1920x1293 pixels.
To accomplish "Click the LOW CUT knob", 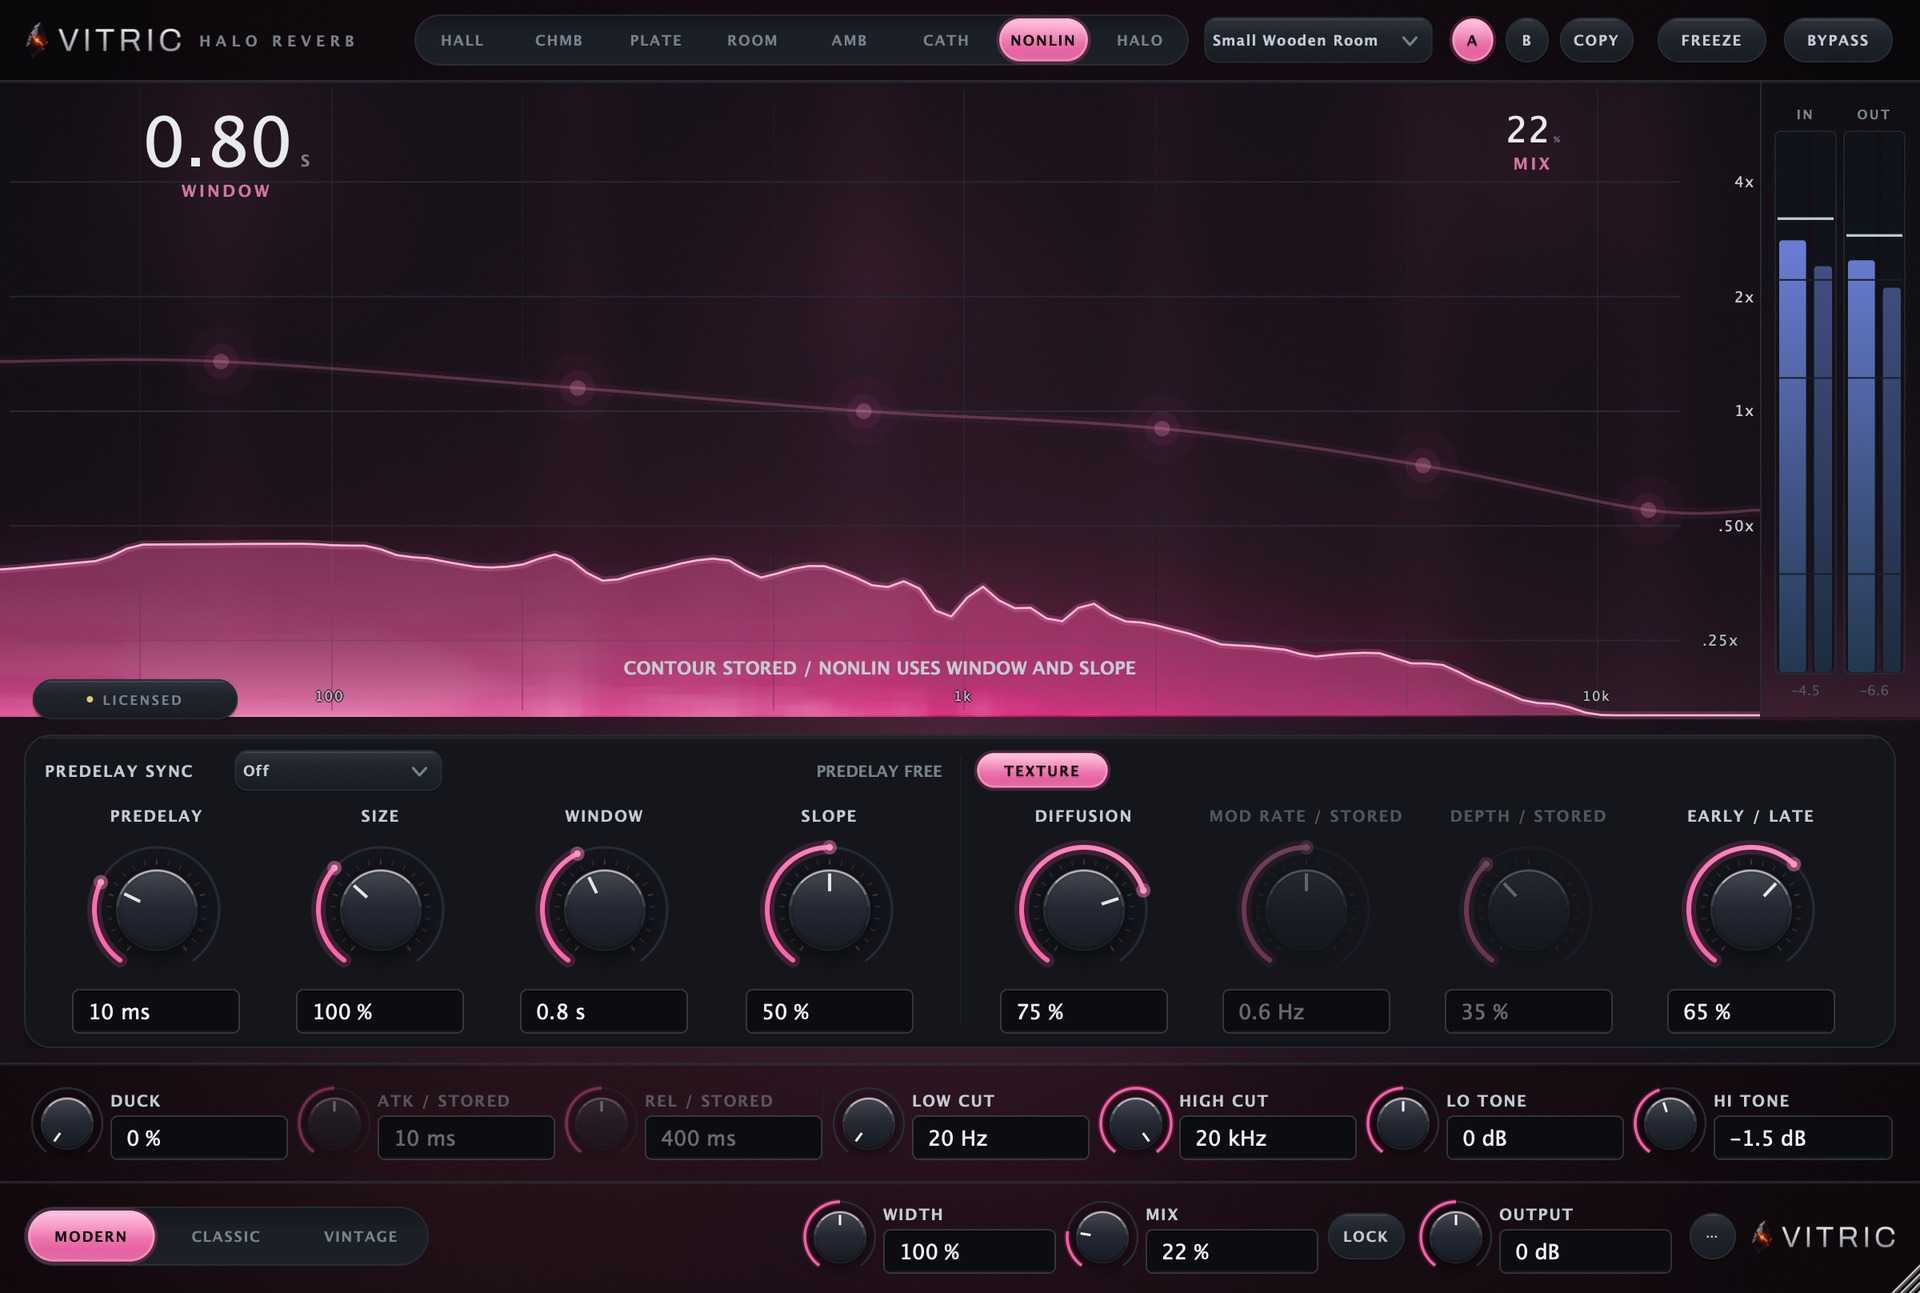I will 868,1123.
